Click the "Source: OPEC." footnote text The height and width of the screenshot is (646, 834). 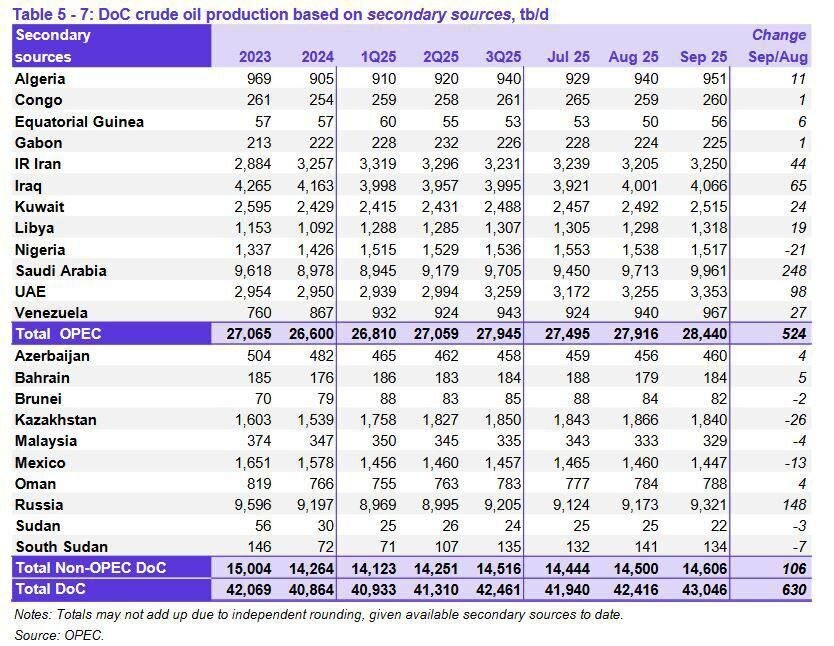click(x=59, y=635)
